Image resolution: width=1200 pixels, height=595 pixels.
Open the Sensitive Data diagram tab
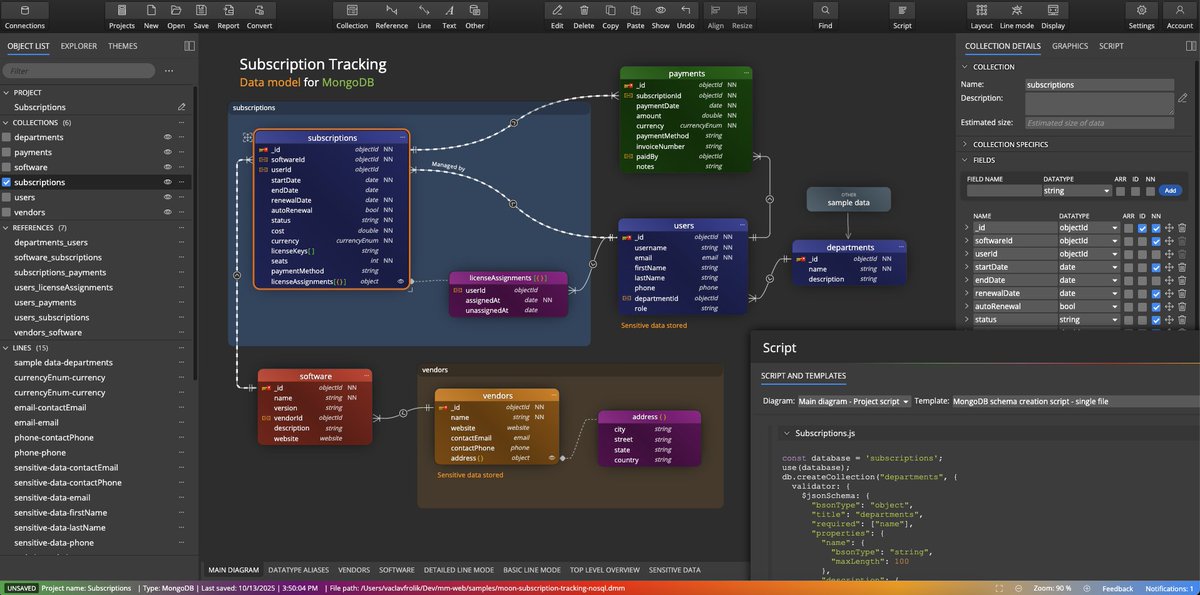674,569
